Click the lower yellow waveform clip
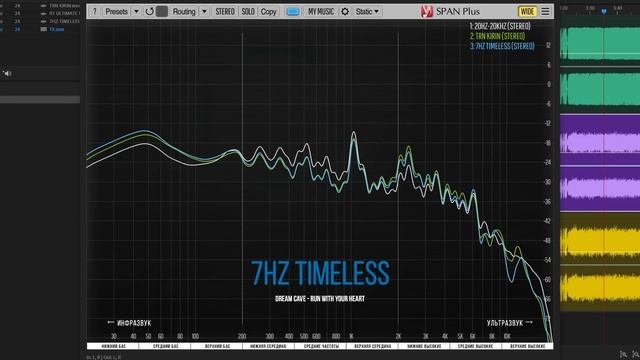640x360 pixels. [x=600, y=288]
